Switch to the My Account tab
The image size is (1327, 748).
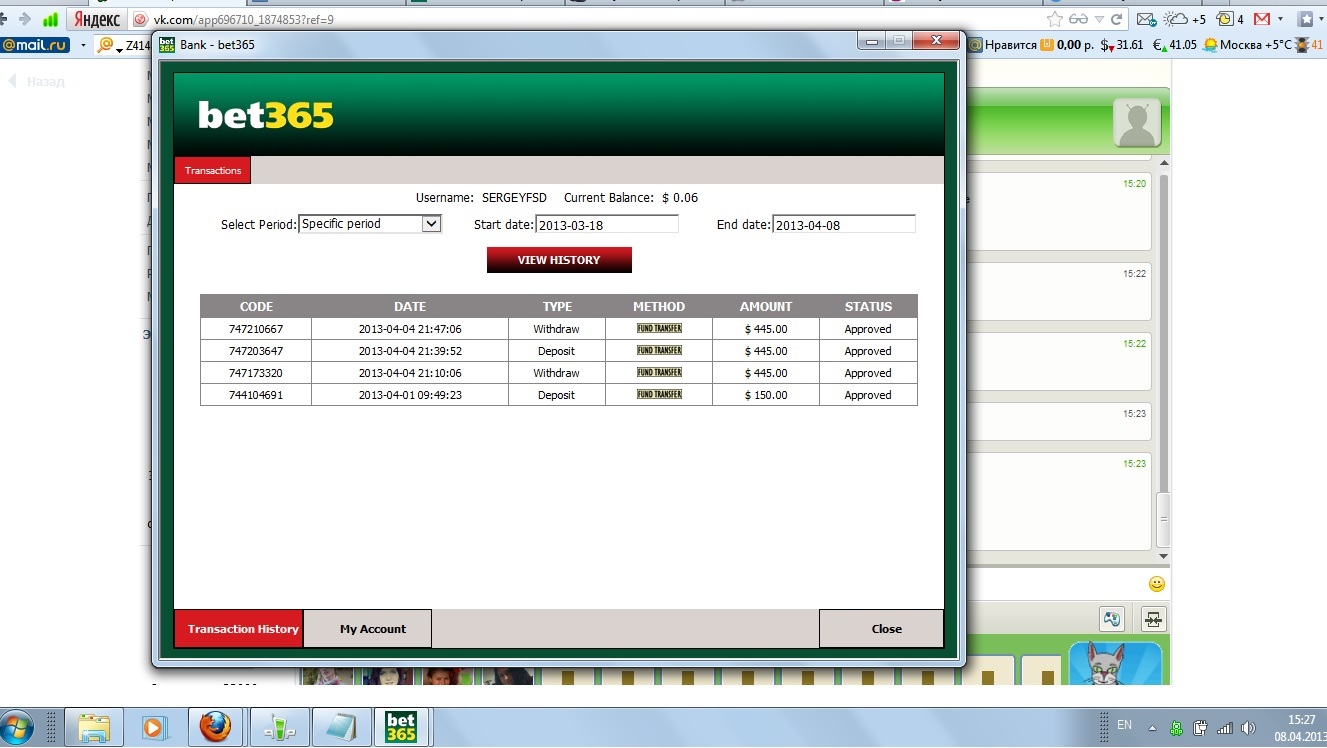tap(368, 629)
